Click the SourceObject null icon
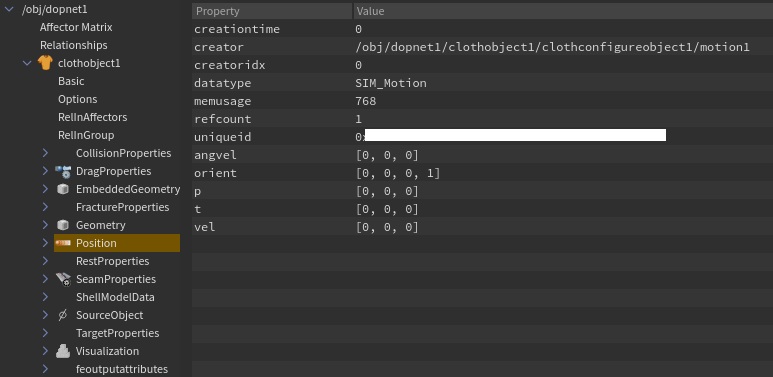This screenshot has height=377, width=773. click(x=63, y=315)
